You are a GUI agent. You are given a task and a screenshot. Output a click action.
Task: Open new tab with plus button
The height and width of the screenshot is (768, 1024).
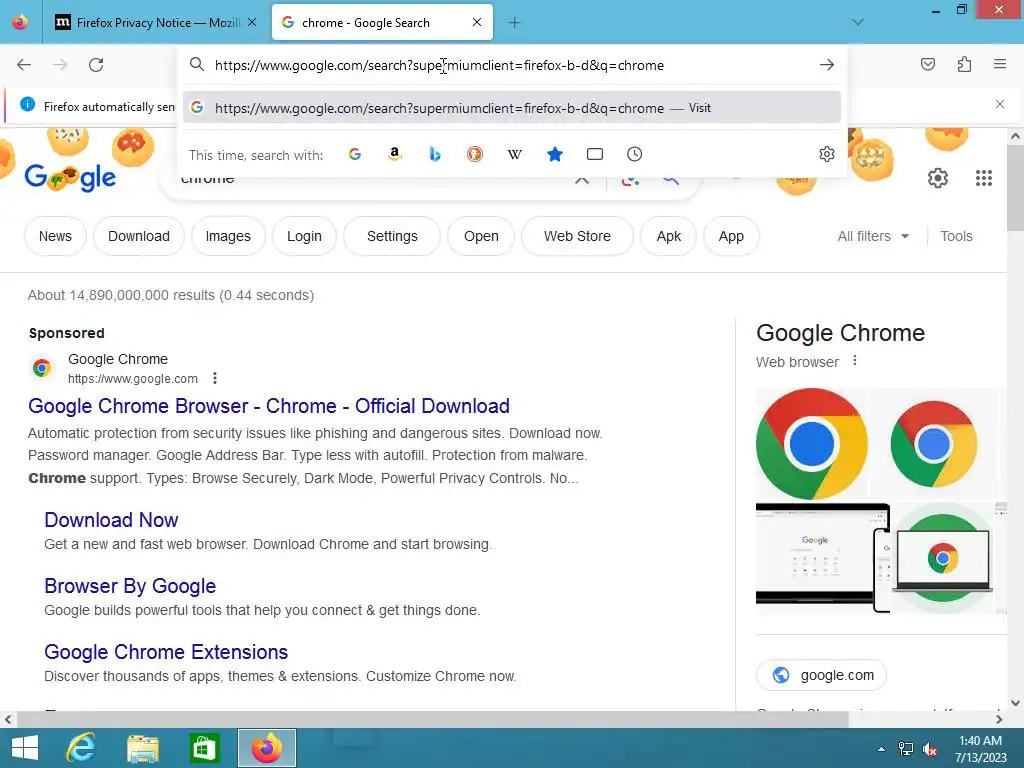(514, 23)
